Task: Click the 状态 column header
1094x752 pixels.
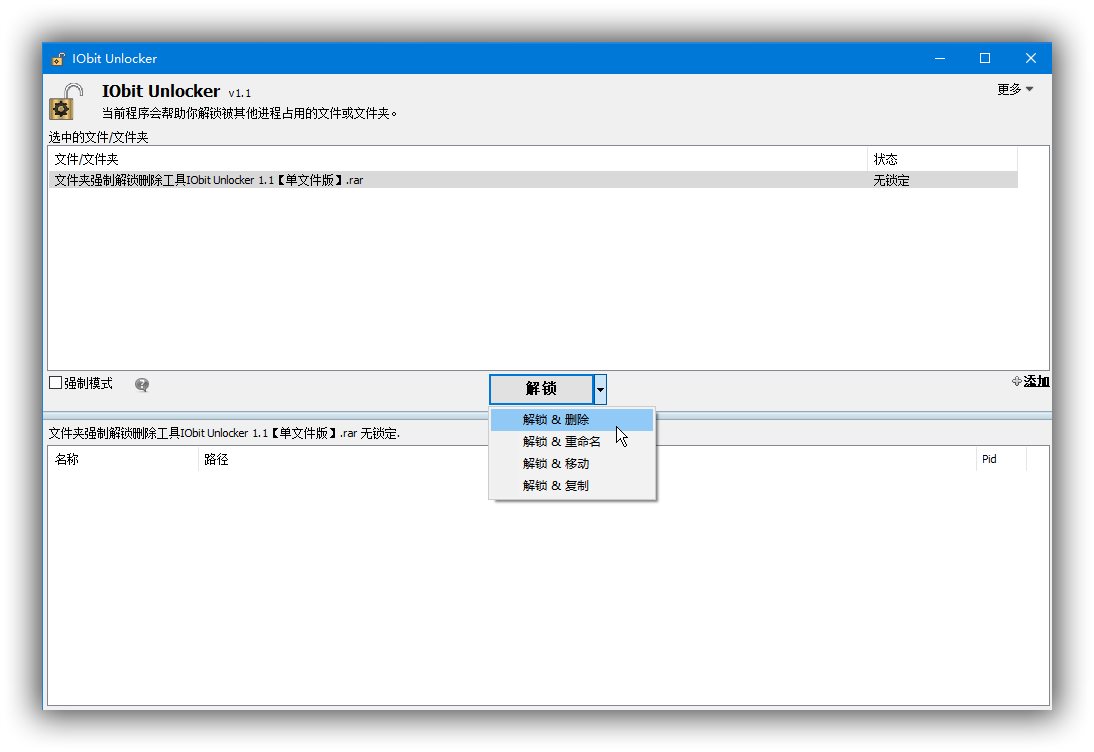Action: (942, 159)
